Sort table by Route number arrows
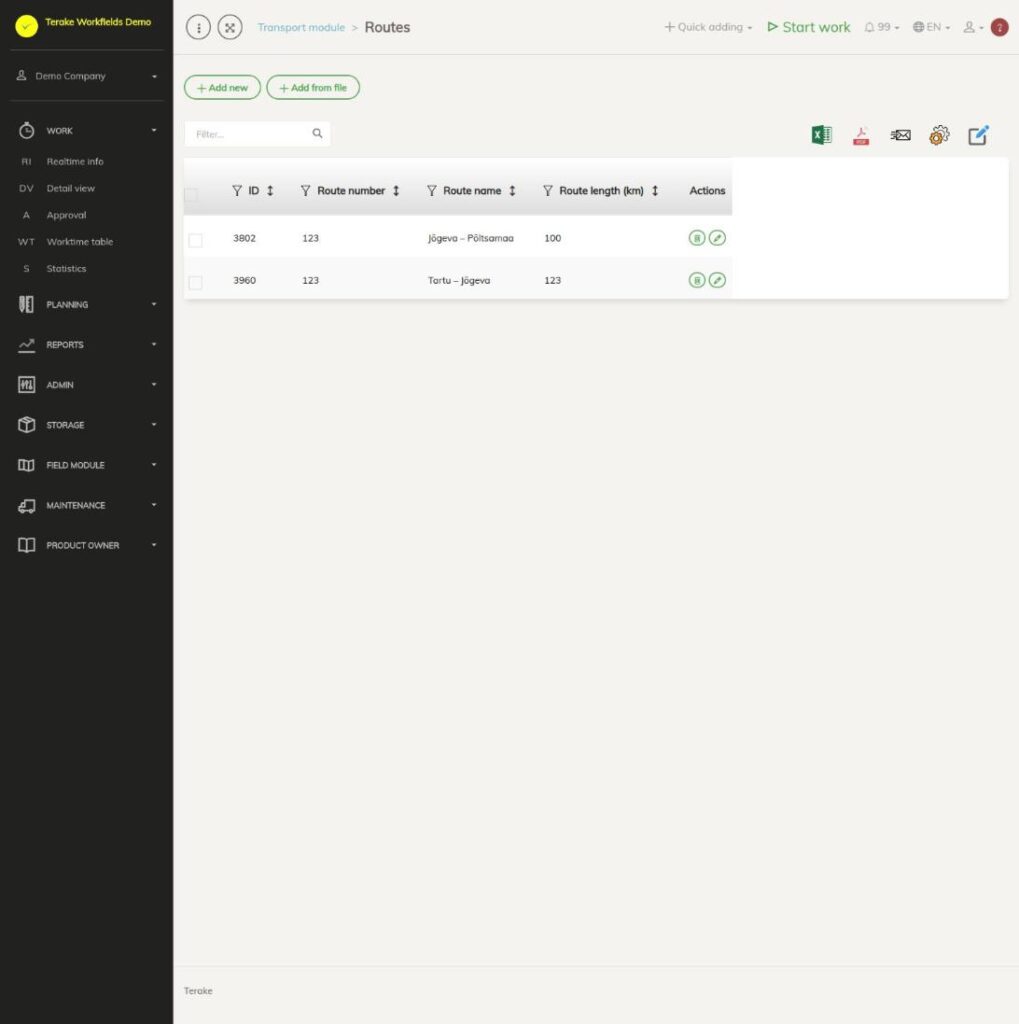Screen dimensions: 1019x1024 [396, 191]
